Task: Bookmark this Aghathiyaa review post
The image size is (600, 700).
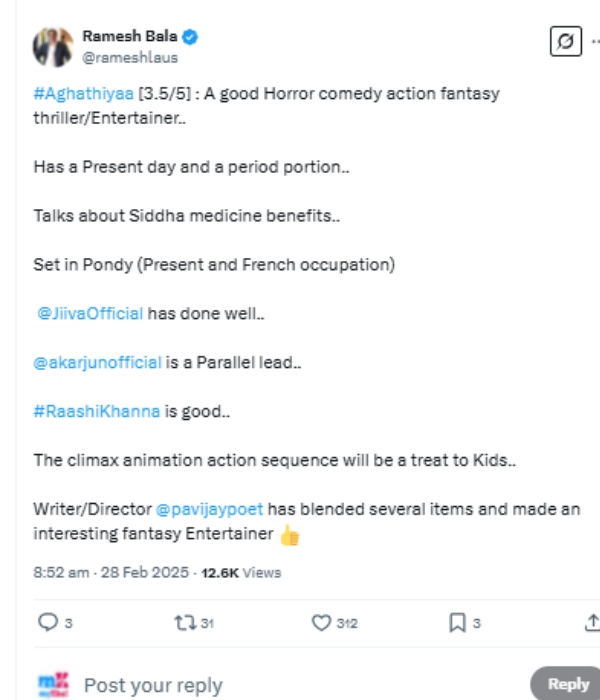Action: tap(457, 623)
